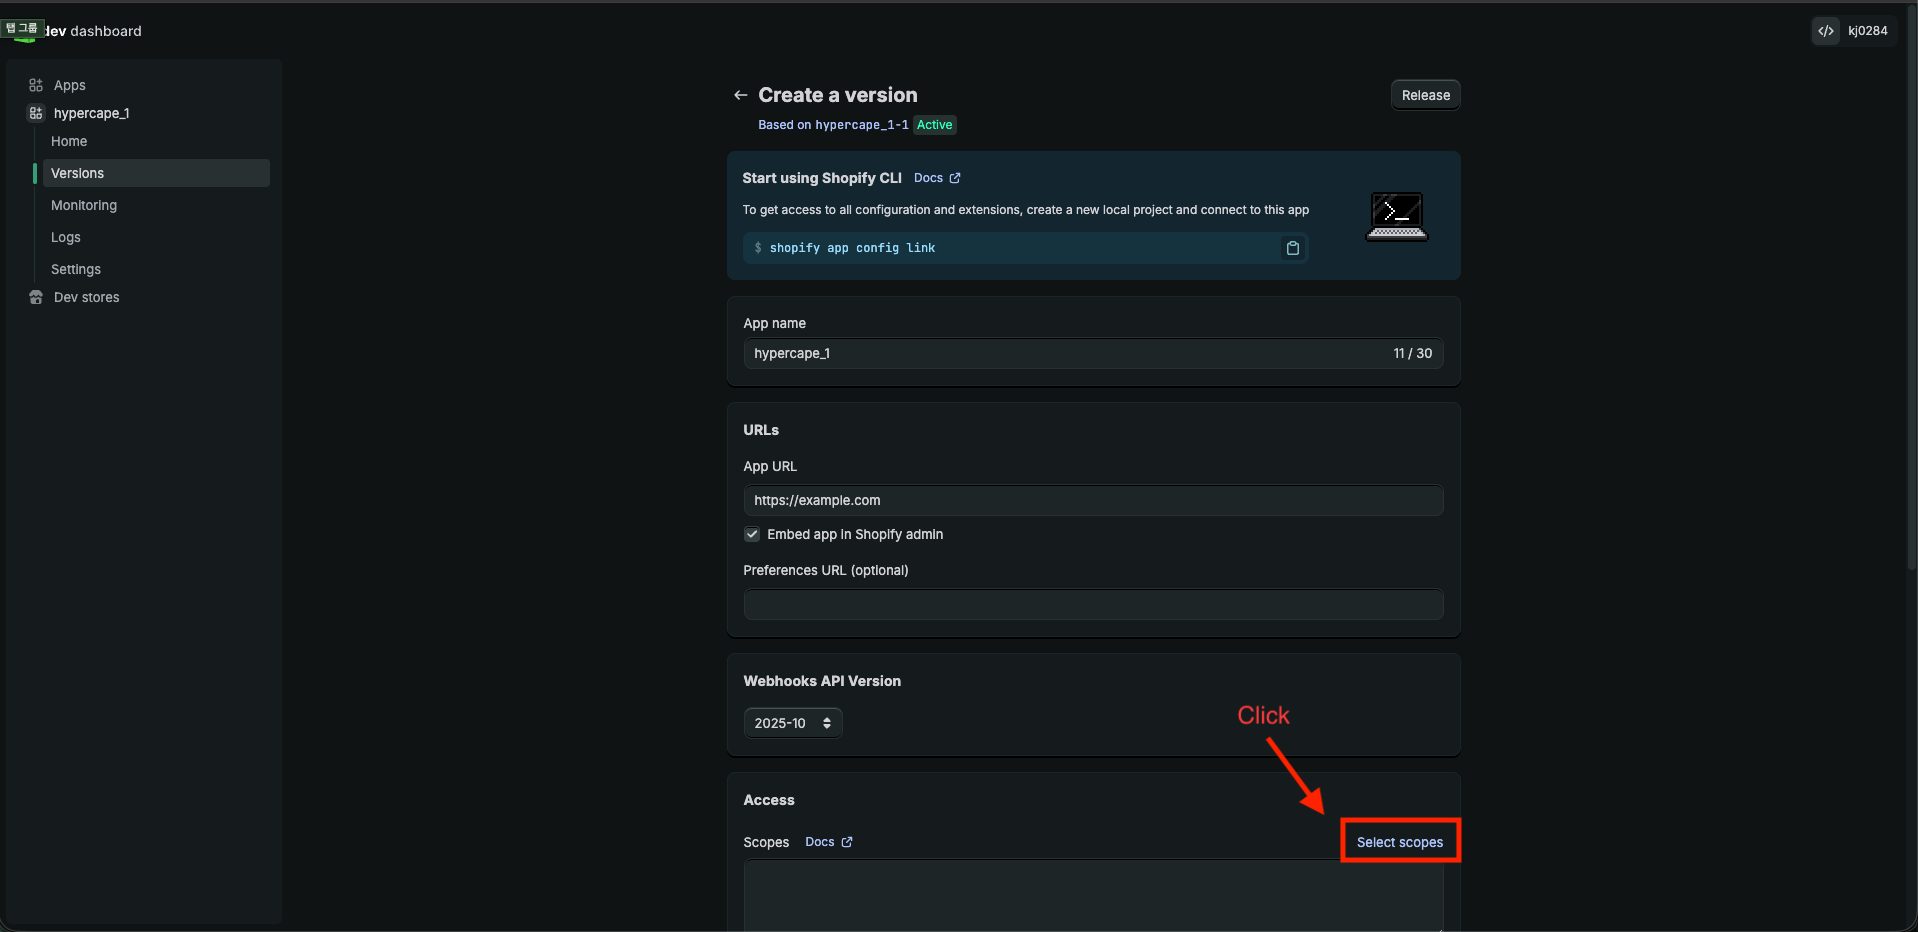Click the terminal illustration thumbnail

[1397, 216]
